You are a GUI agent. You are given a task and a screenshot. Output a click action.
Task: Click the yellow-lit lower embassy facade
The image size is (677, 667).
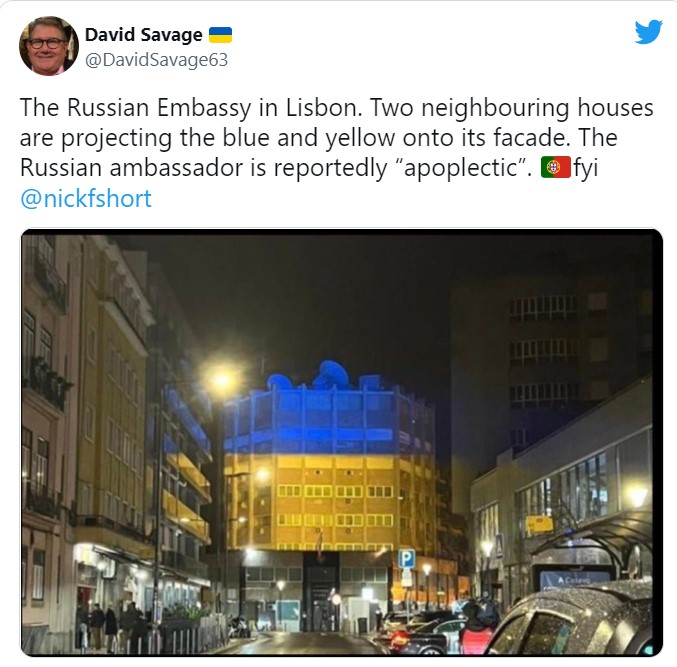(328, 502)
